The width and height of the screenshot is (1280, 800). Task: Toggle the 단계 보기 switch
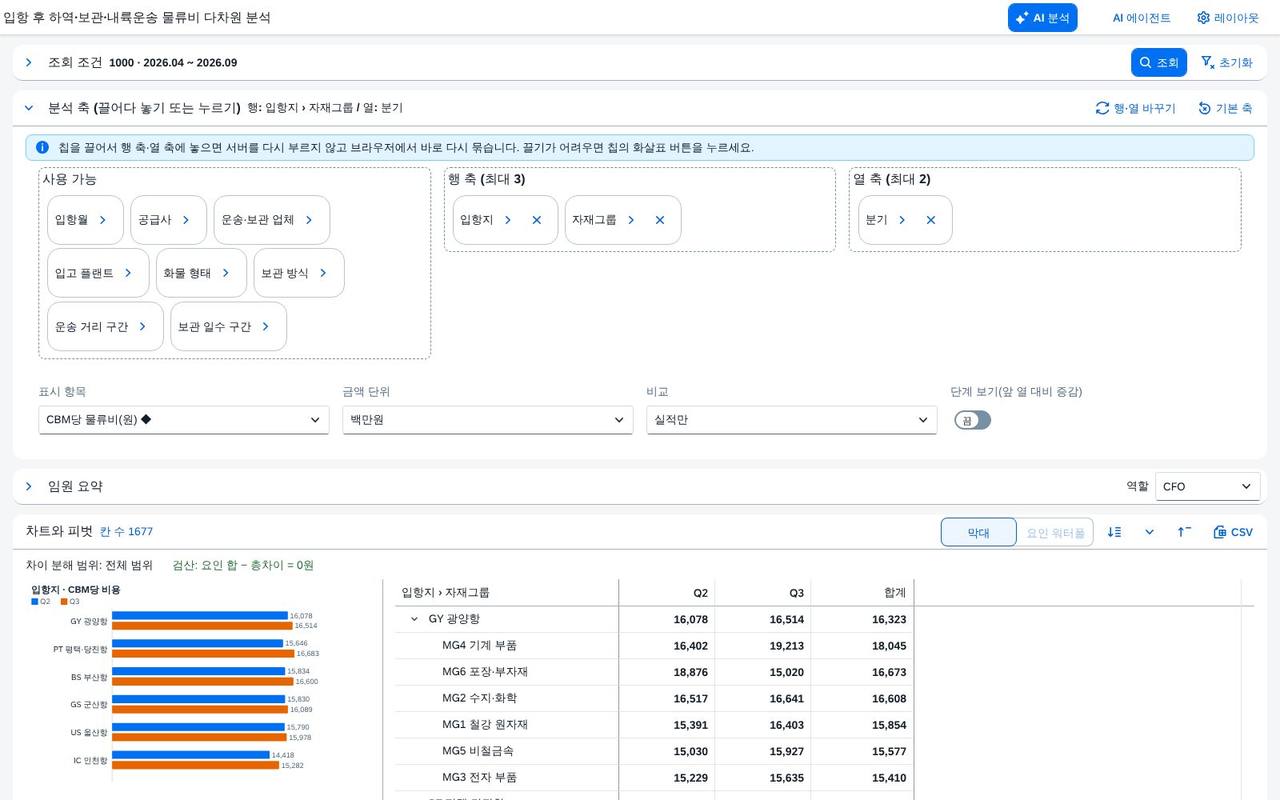pyautogui.click(x=972, y=420)
